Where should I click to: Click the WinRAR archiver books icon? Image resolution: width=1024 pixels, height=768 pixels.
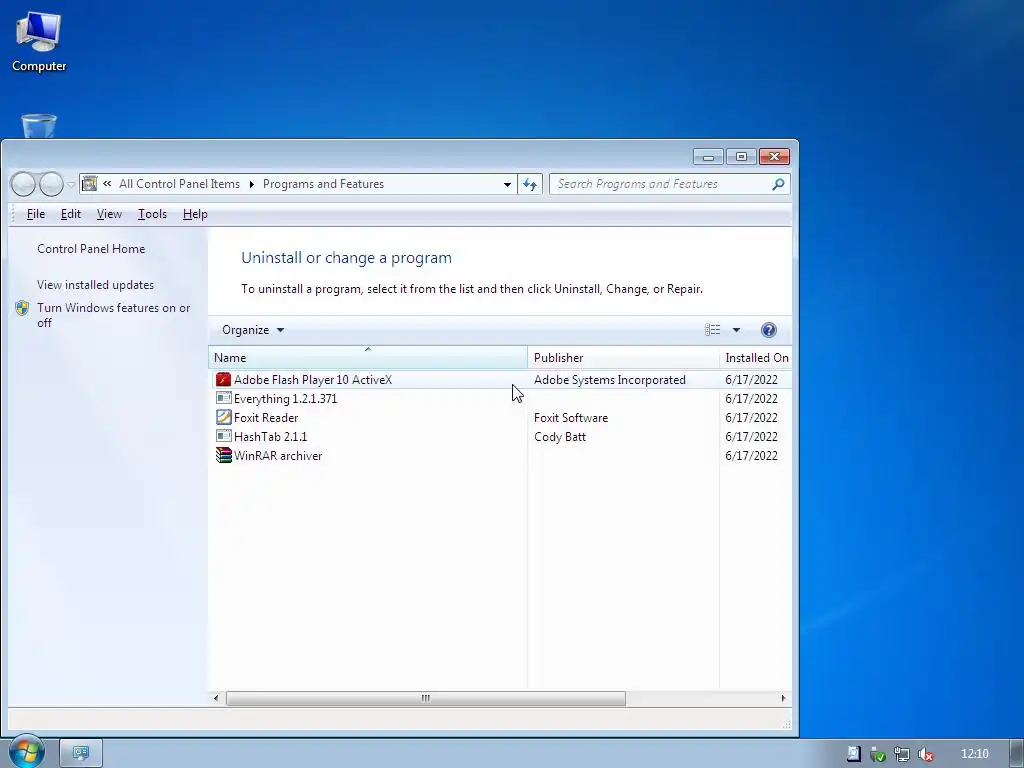[223, 455]
